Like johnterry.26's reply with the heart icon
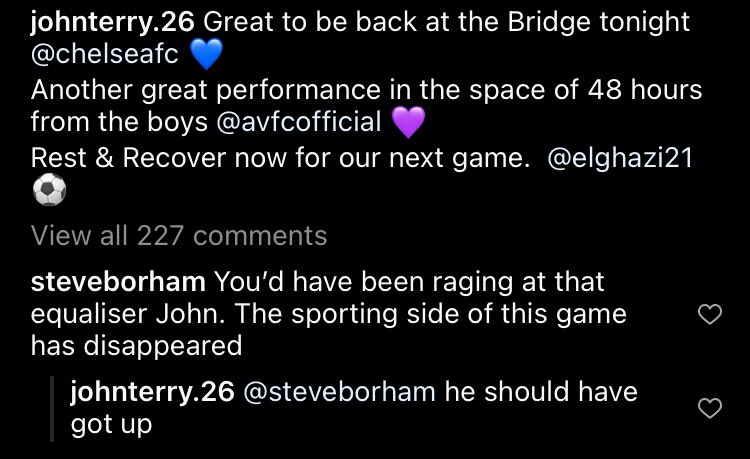 coord(710,408)
